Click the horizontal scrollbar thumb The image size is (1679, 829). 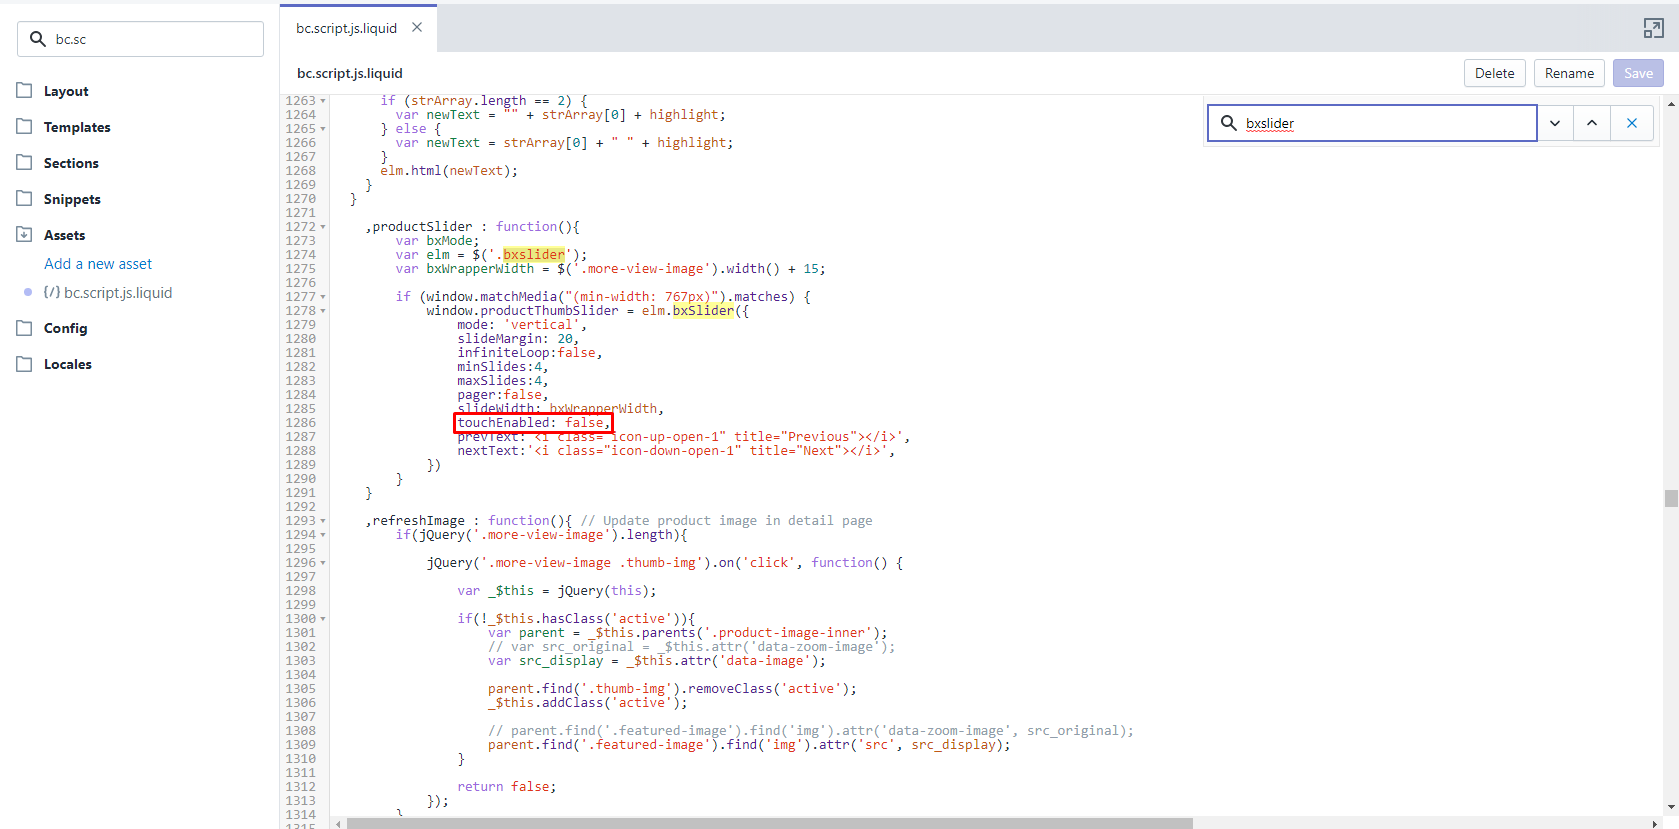(770, 824)
